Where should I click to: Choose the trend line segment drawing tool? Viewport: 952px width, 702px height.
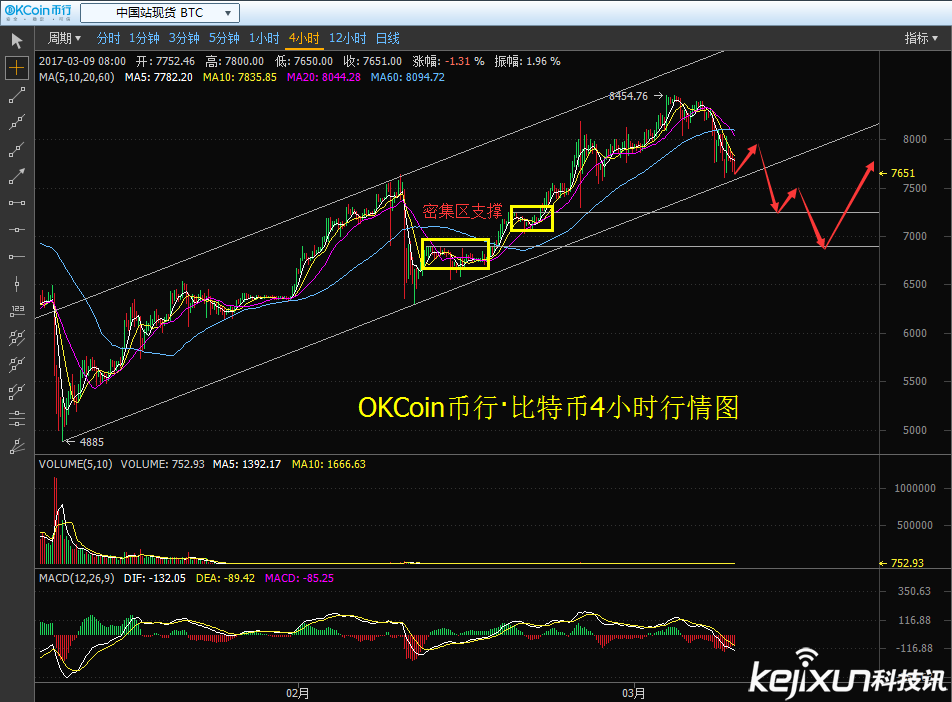point(16,95)
